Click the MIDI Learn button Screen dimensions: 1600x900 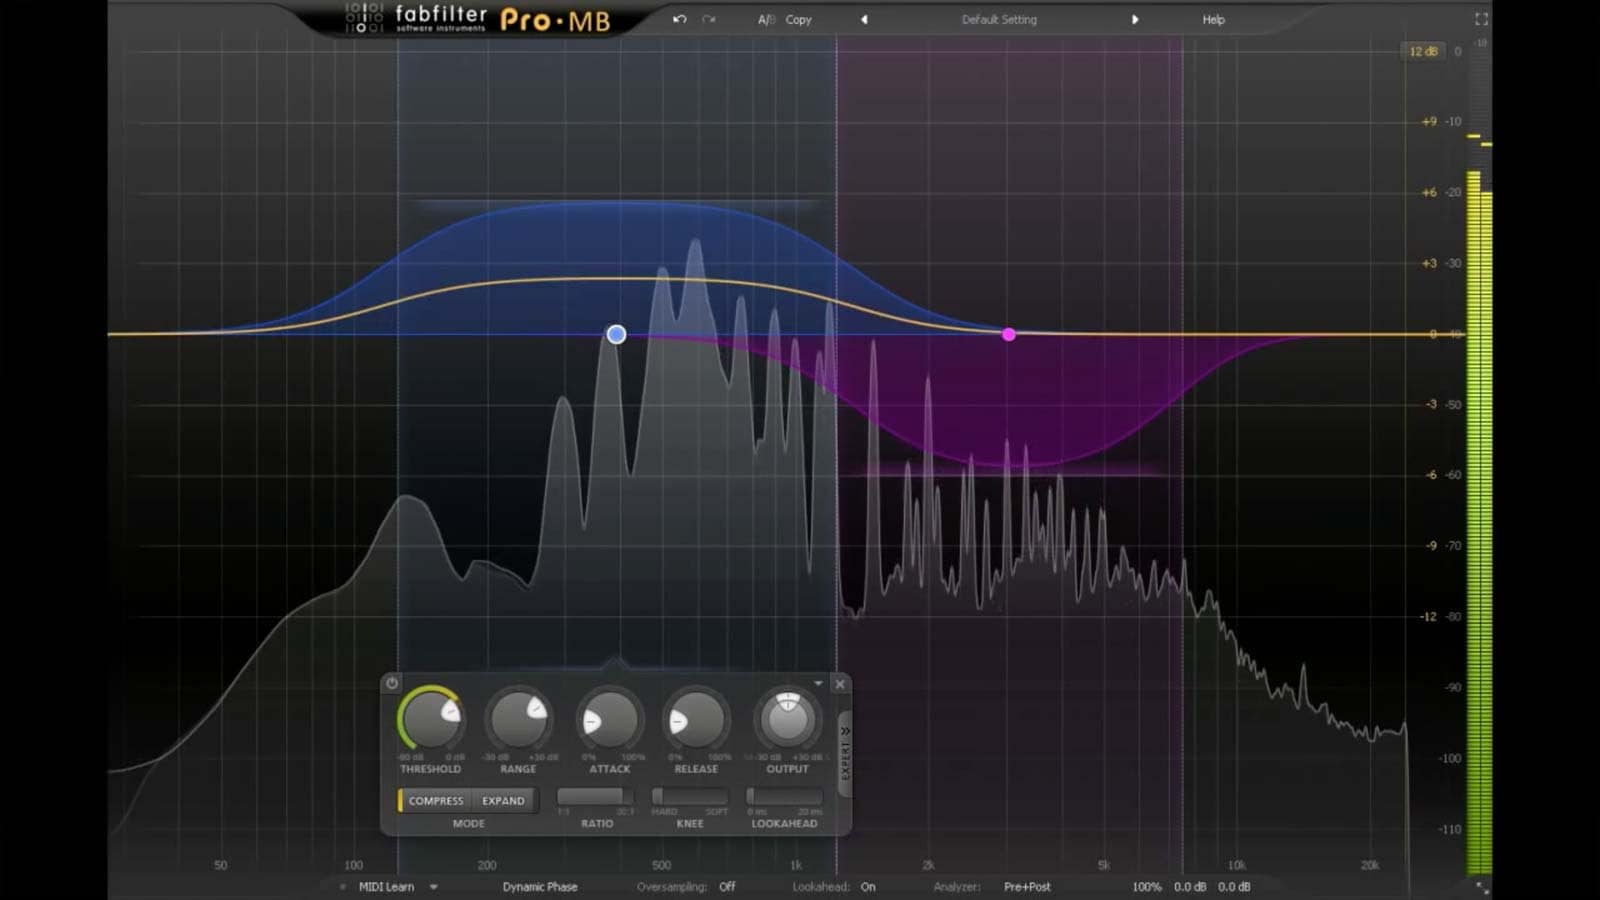tap(386, 887)
